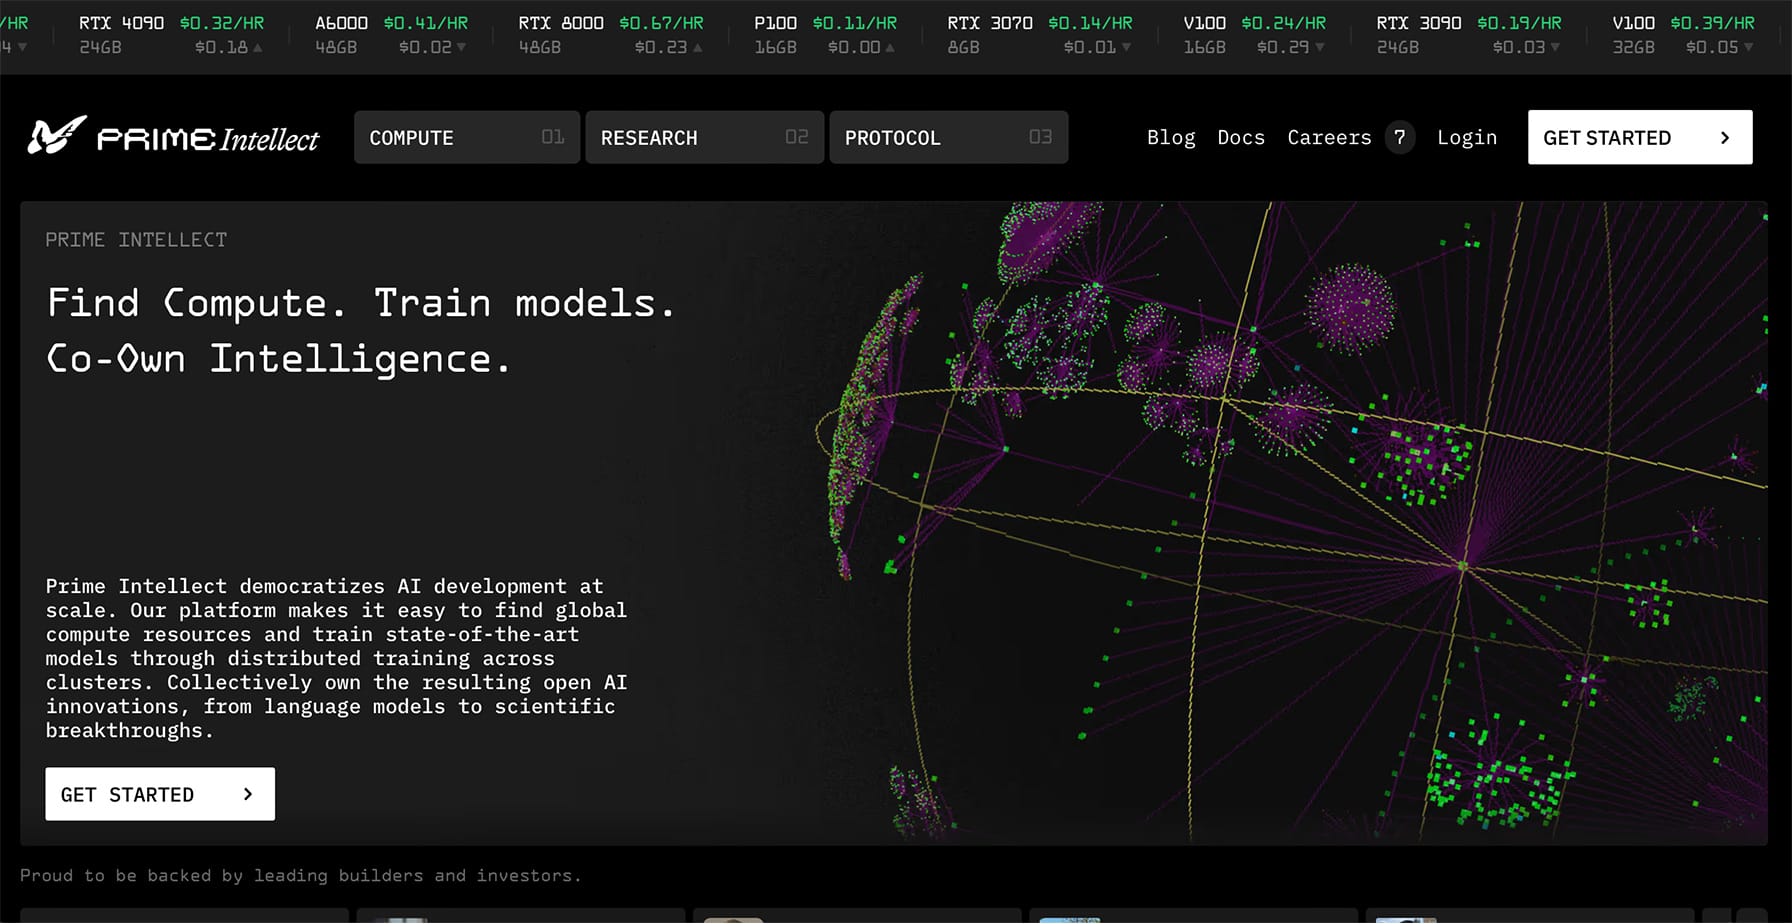Click down arrow next to RTX 3070 $0.01 change
The height and width of the screenshot is (924, 1792).
click(x=1126, y=47)
